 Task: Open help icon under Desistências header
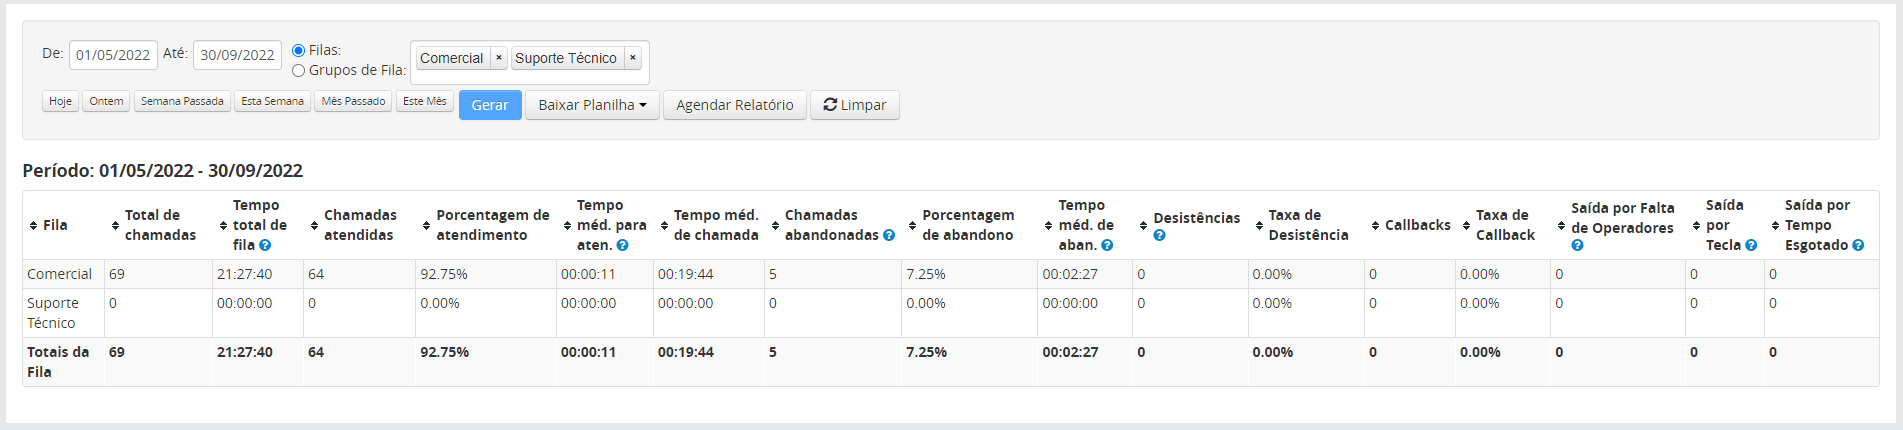pos(1159,235)
